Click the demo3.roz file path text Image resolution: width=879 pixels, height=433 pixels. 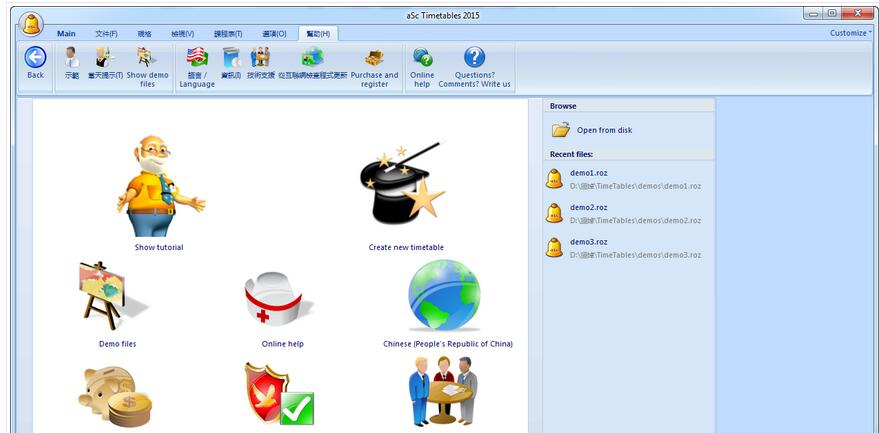[636, 255]
